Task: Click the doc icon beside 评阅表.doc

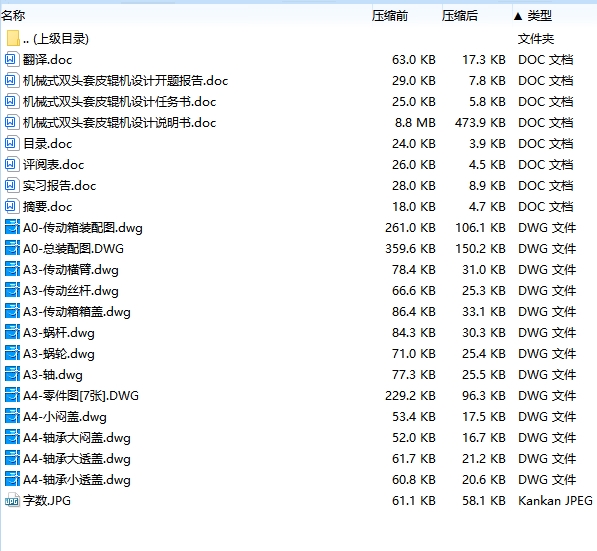Action: click(x=11, y=164)
